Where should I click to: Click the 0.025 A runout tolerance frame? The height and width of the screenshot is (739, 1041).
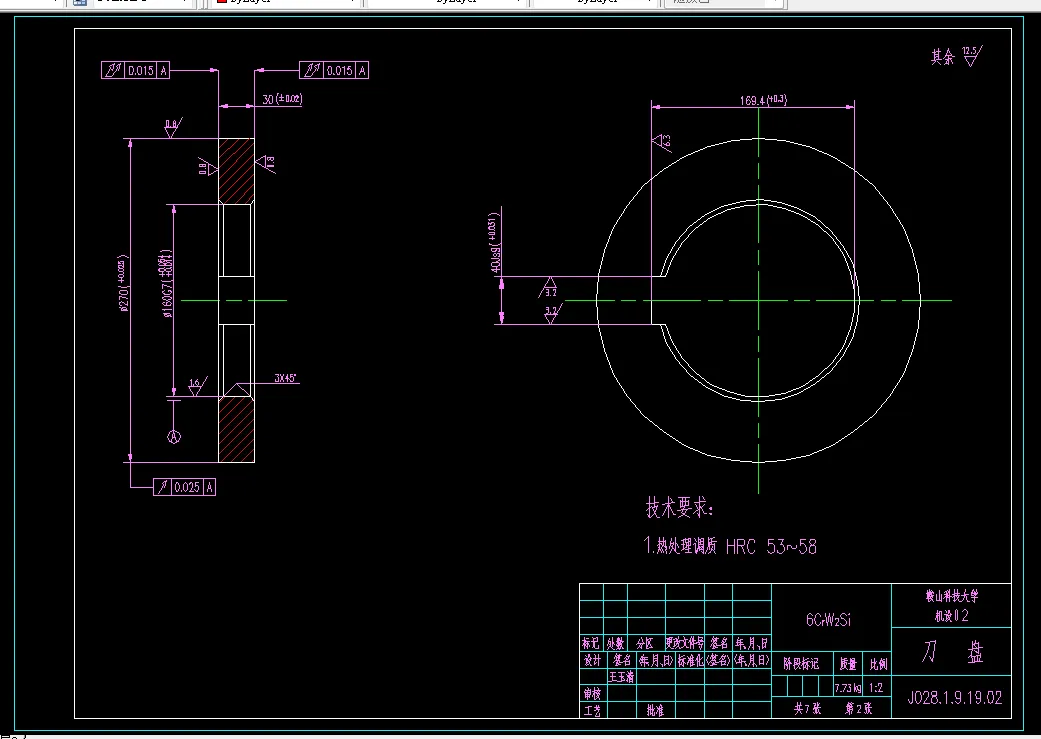(x=184, y=487)
